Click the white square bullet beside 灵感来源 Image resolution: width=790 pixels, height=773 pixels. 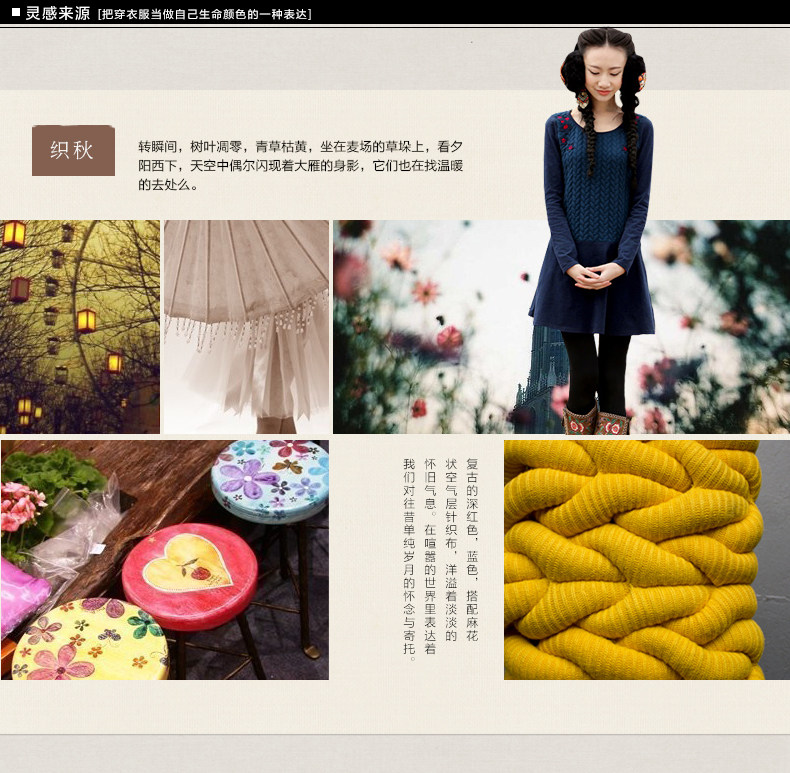(x=16, y=13)
